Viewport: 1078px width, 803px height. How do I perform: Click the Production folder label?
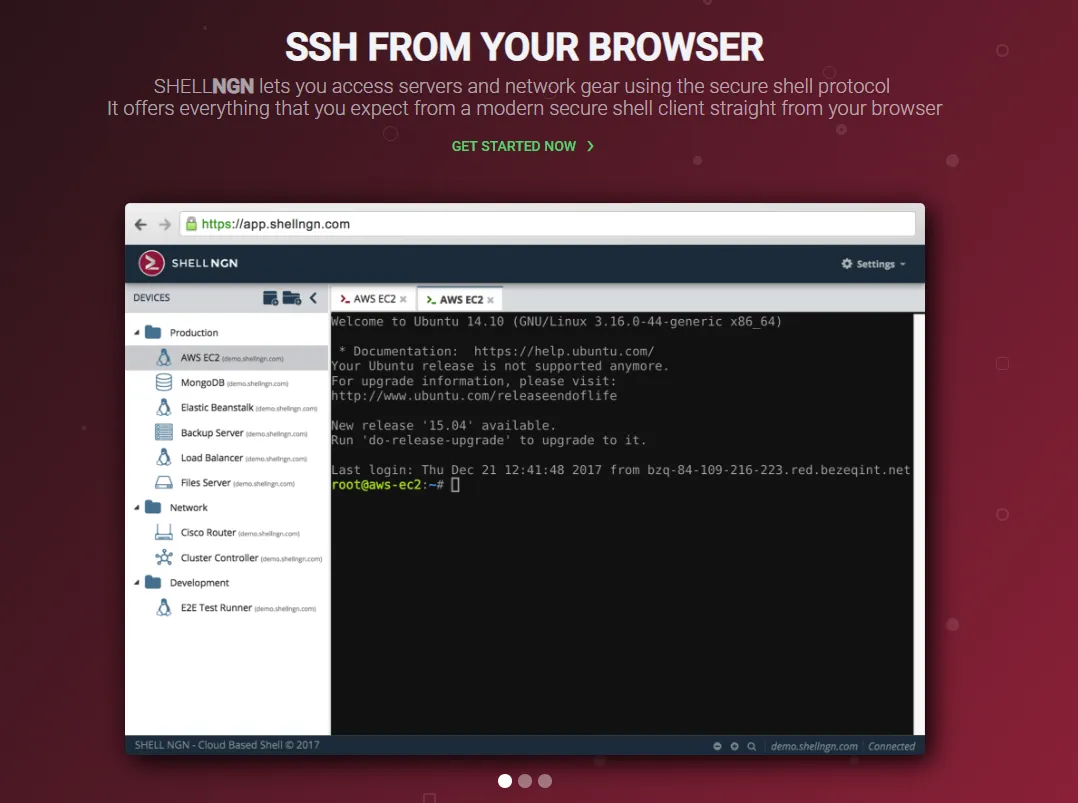[194, 333]
